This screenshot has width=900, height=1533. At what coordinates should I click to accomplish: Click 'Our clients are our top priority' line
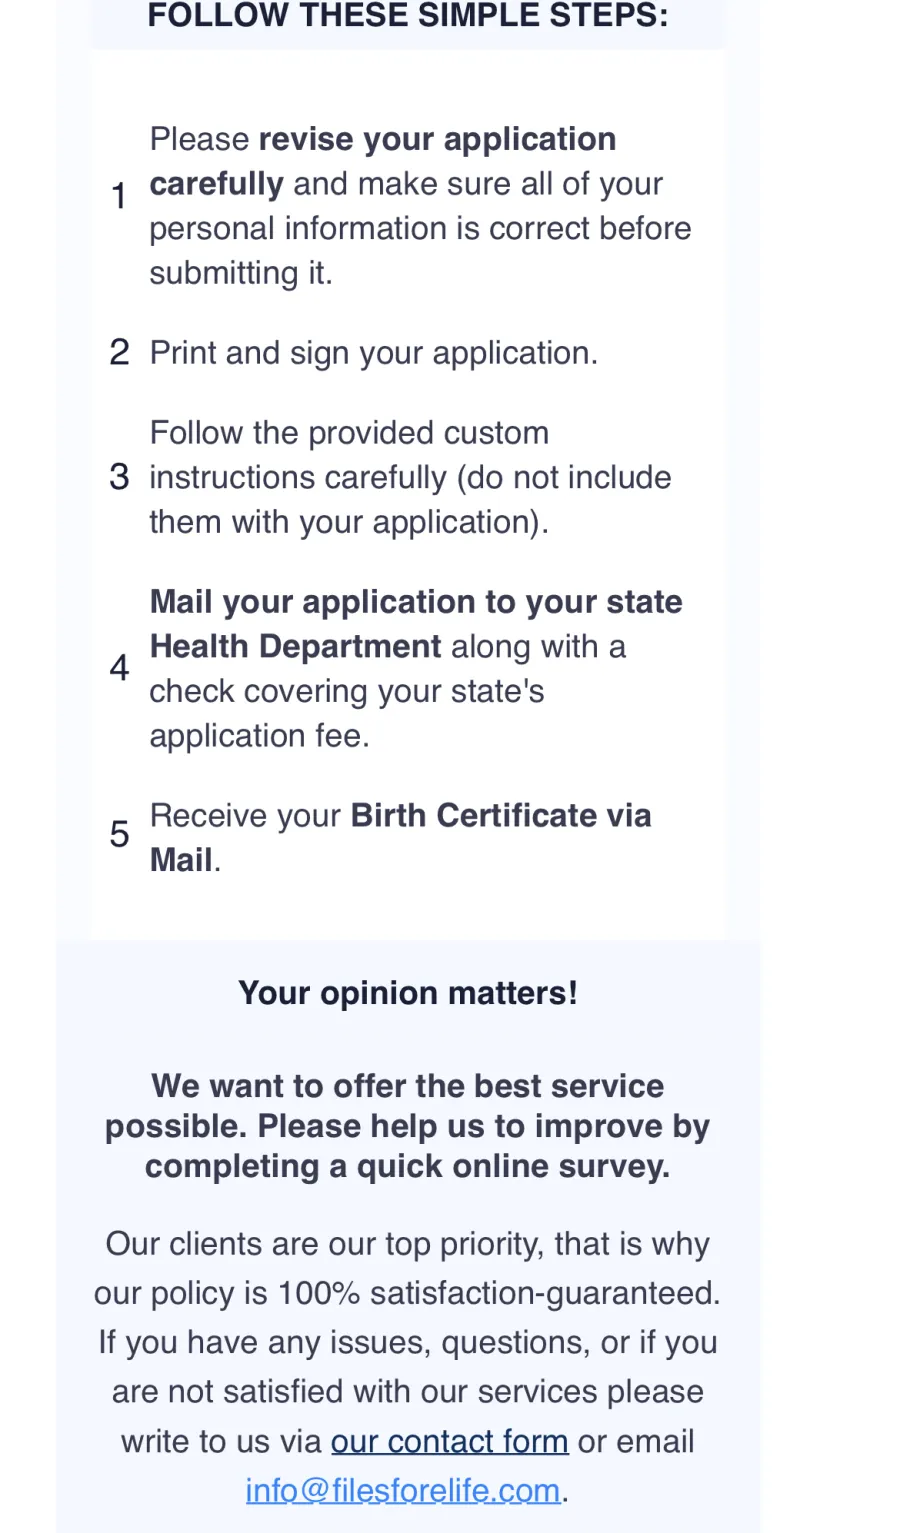point(408,1244)
